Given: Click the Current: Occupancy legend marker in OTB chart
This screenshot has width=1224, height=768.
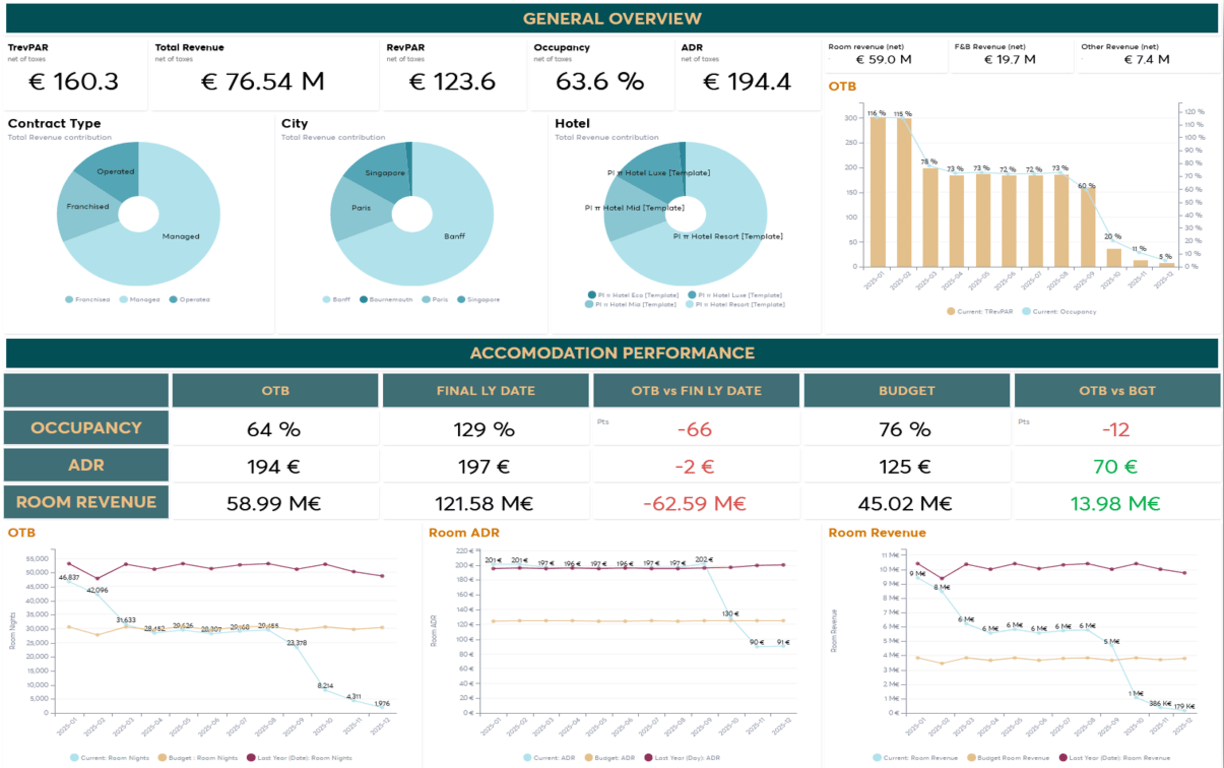Looking at the screenshot, I should click(1026, 312).
